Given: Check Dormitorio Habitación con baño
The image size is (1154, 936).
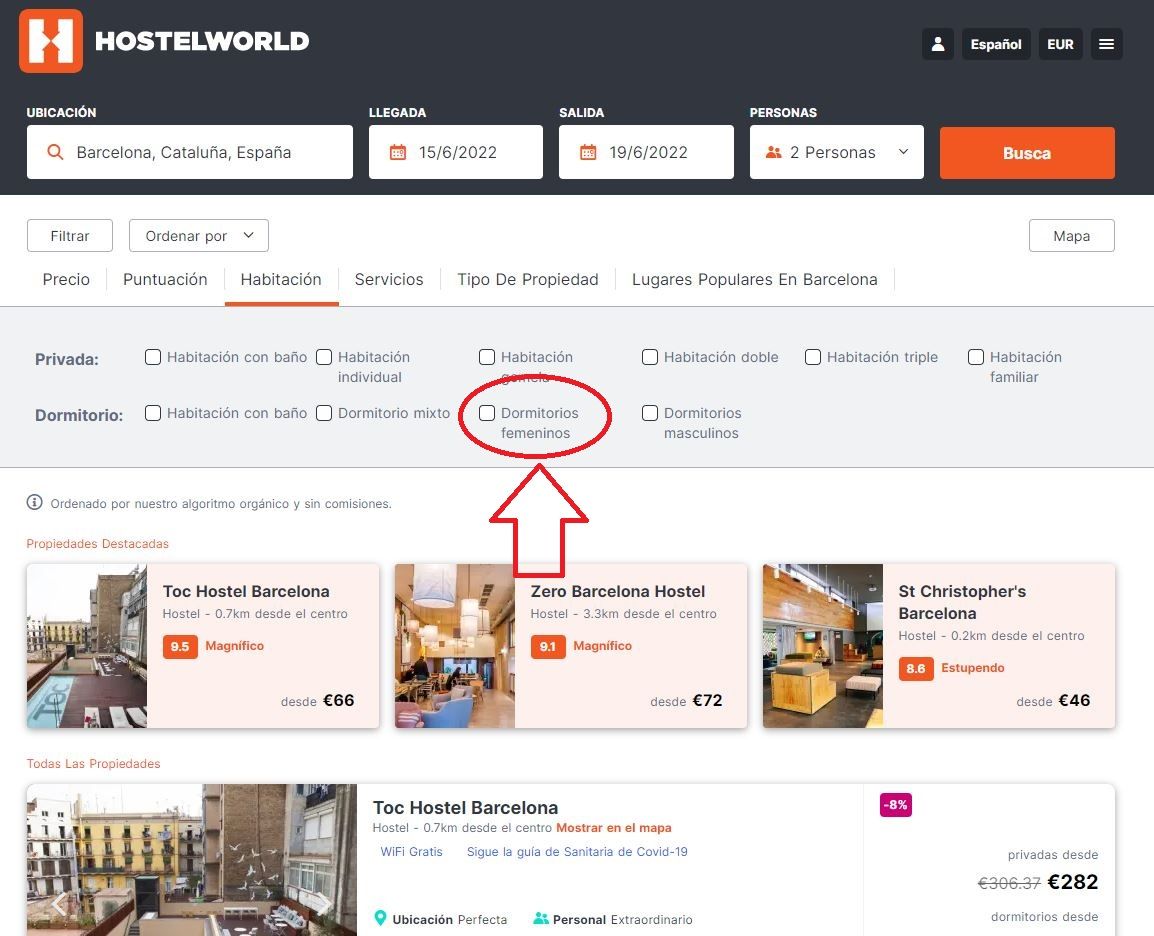Looking at the screenshot, I should [153, 413].
